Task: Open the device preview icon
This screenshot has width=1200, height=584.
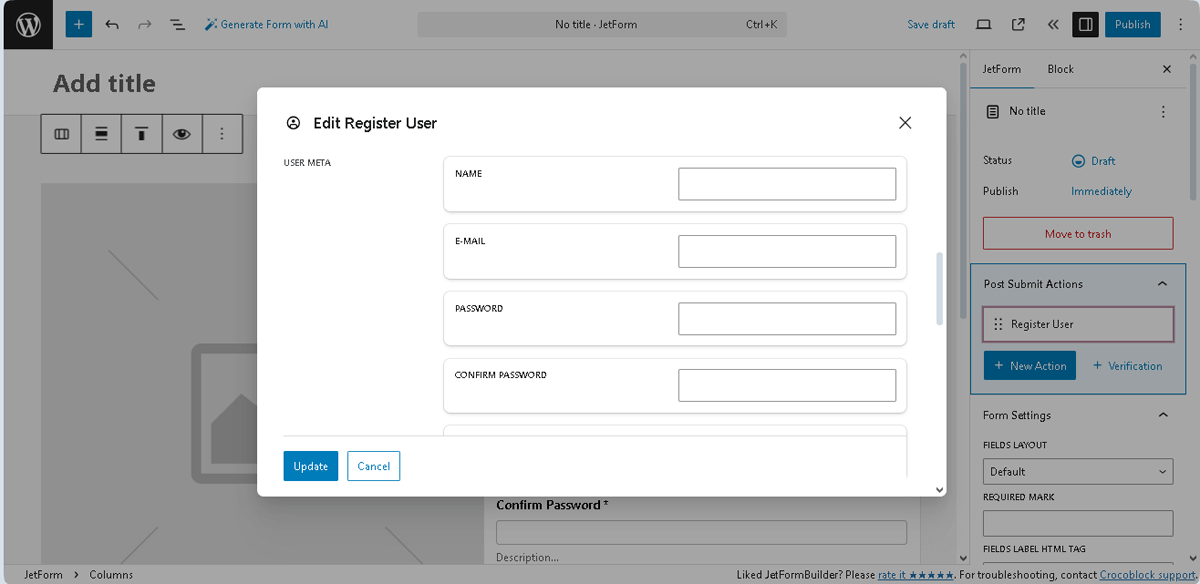Action: pyautogui.click(x=984, y=24)
